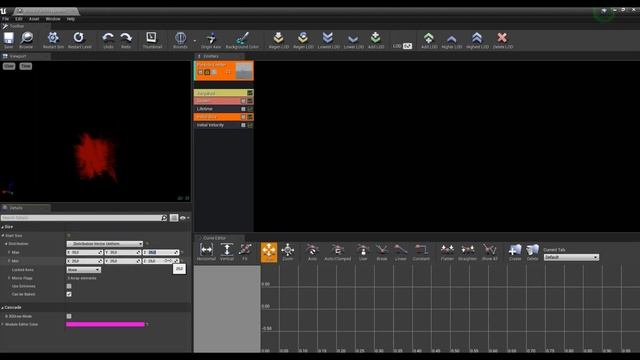
Task: Select the Initial Velocity module
Action: [x=224, y=125]
